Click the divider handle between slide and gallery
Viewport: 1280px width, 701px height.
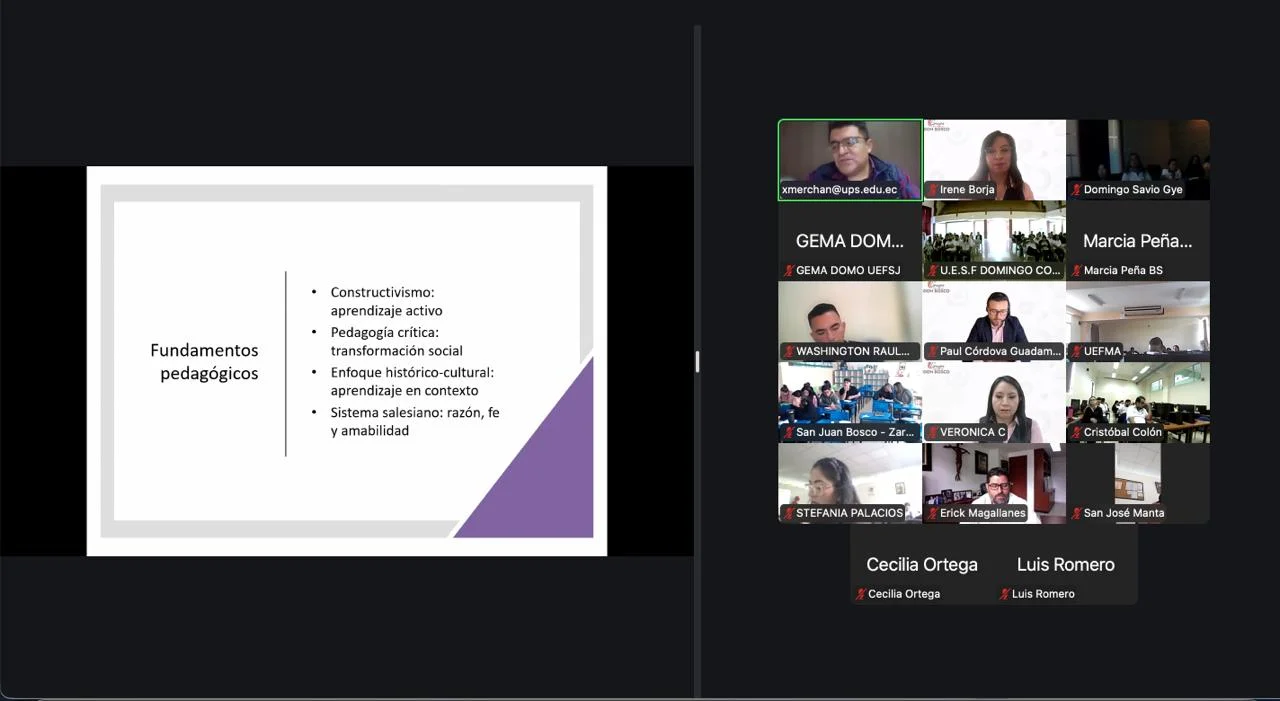[697, 361]
